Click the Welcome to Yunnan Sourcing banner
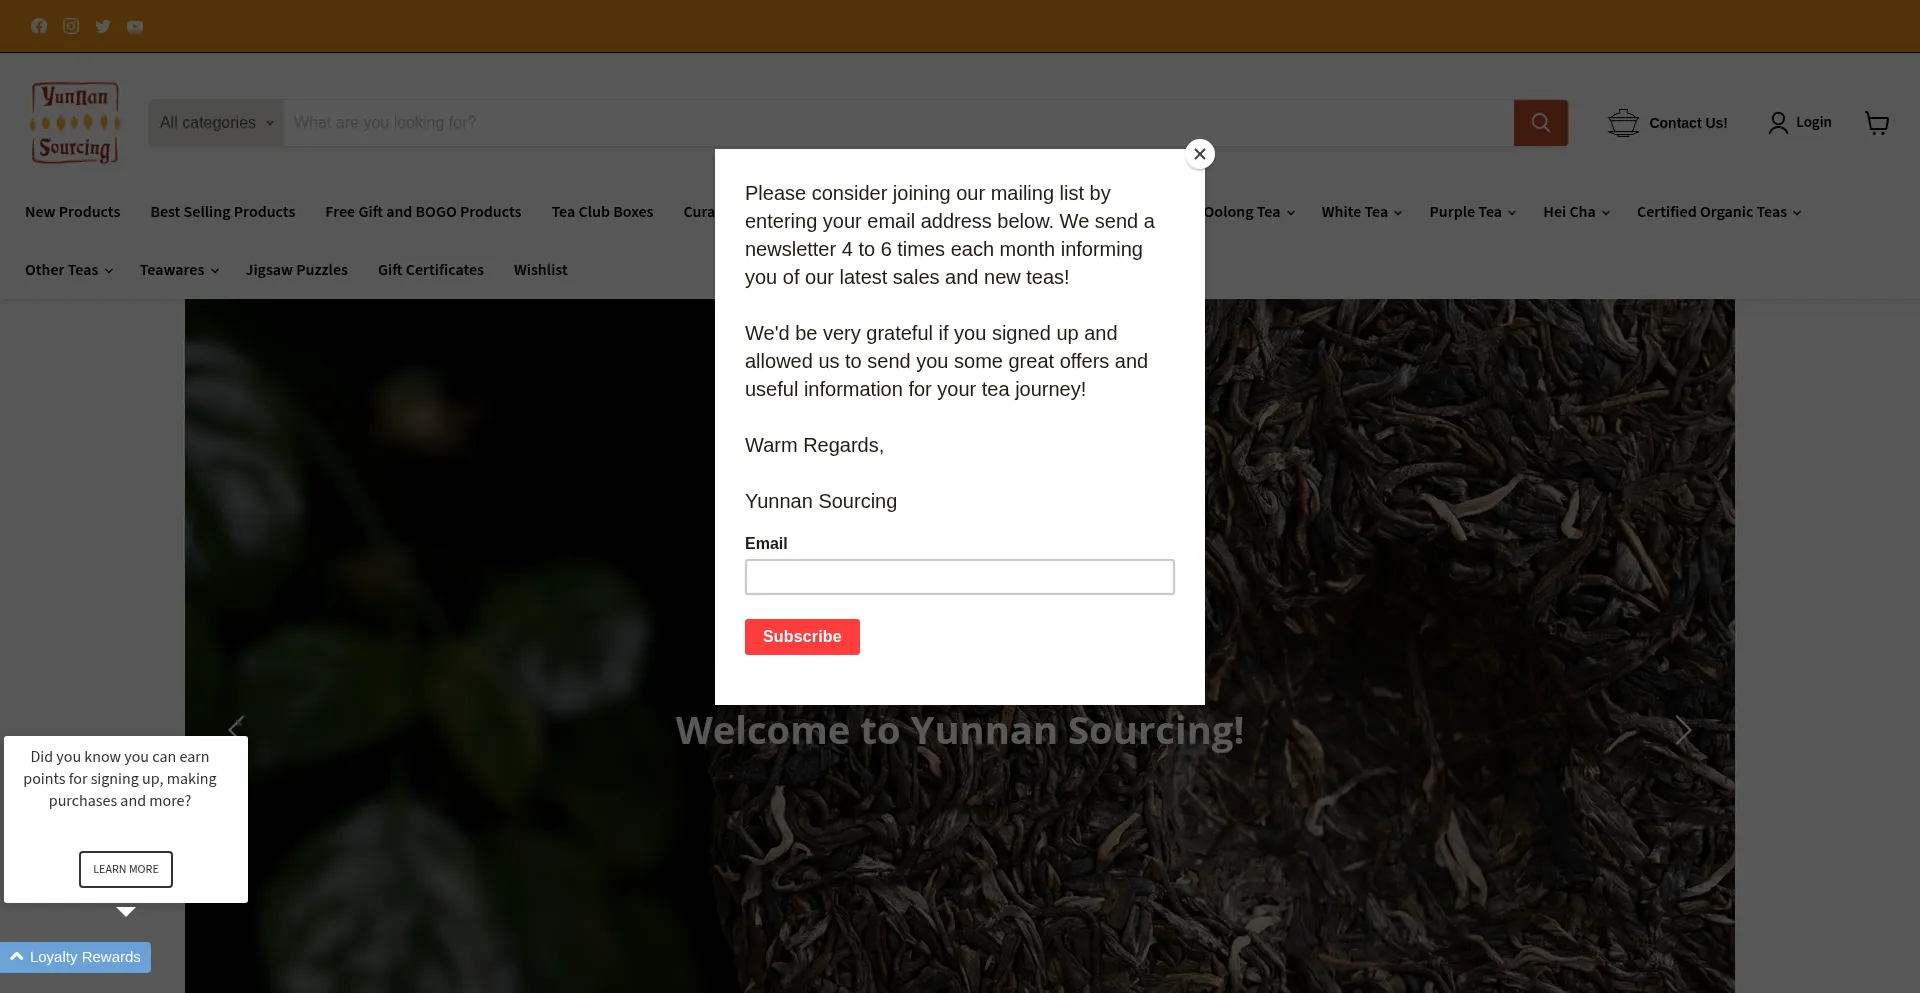Screen dimensions: 1920x993 pos(960,731)
